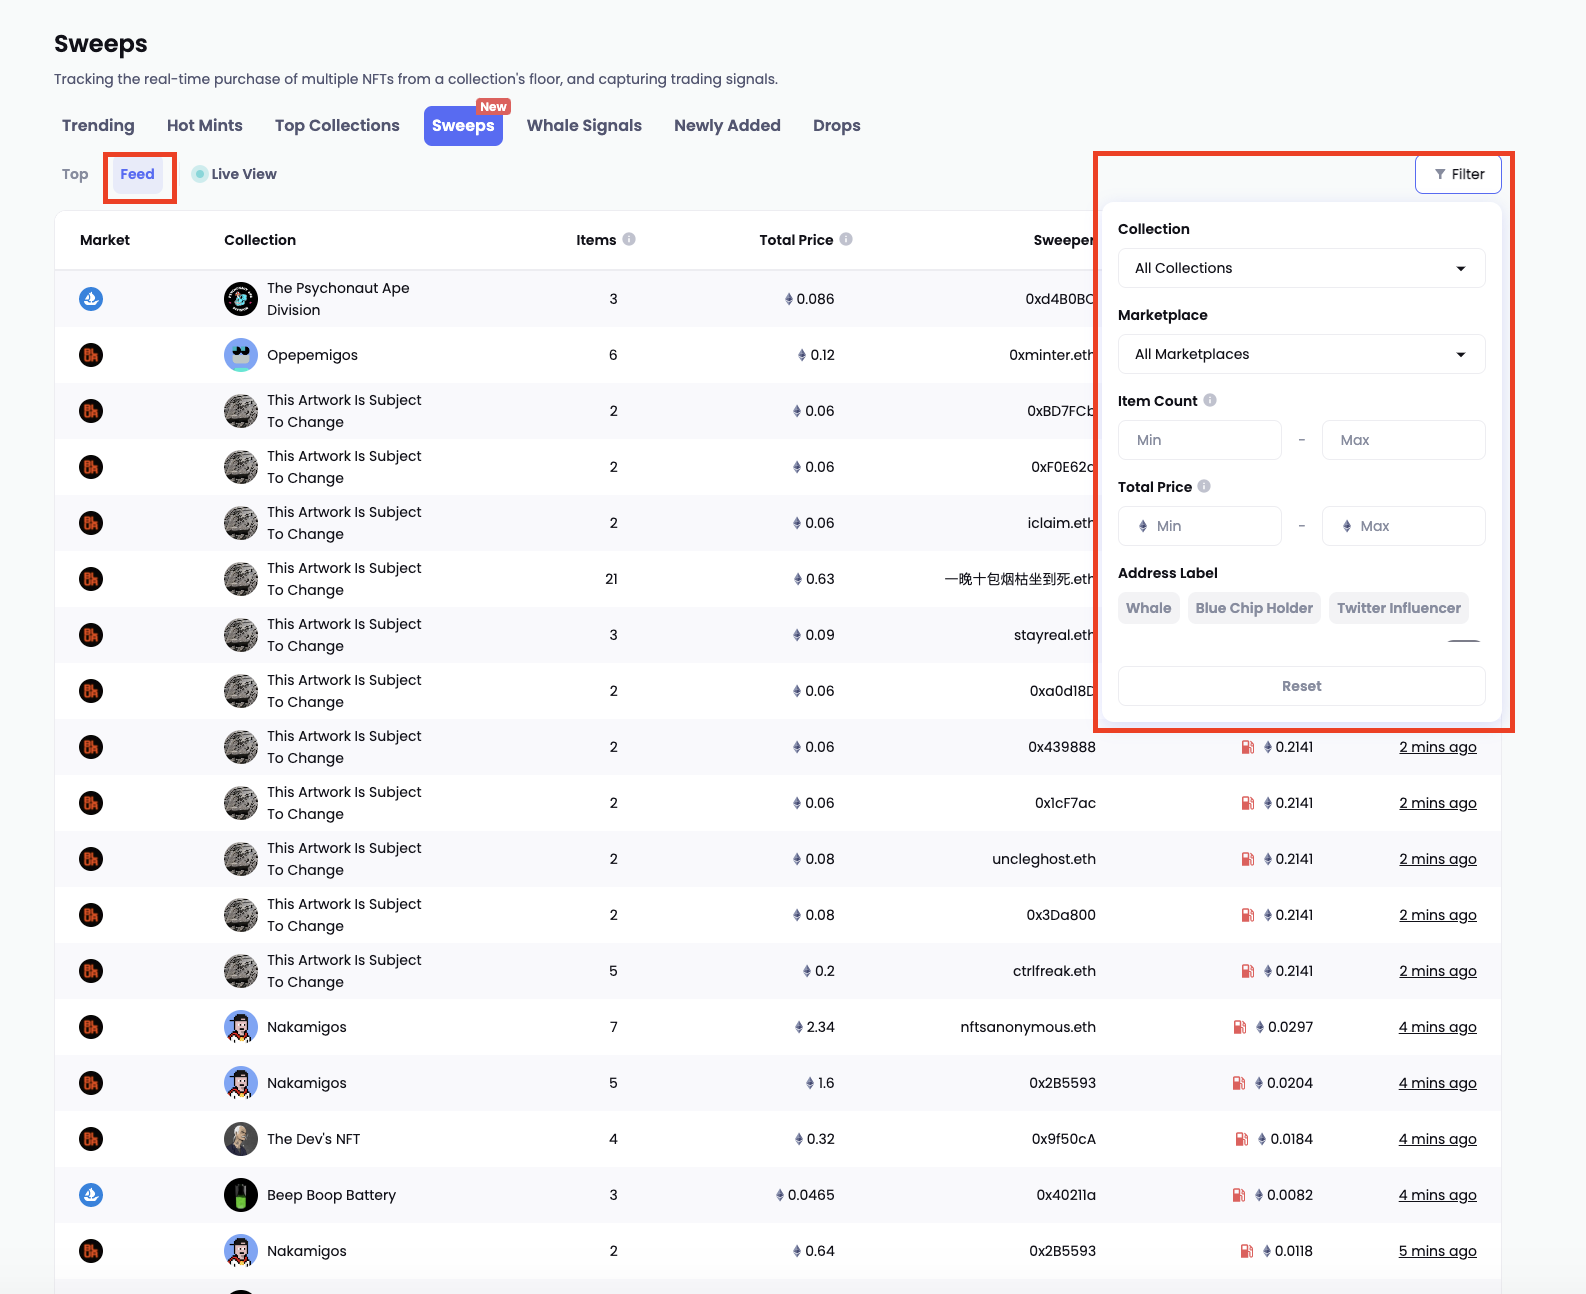This screenshot has width=1586, height=1294.
Task: Click the Total Price column info icon
Action: click(x=846, y=239)
